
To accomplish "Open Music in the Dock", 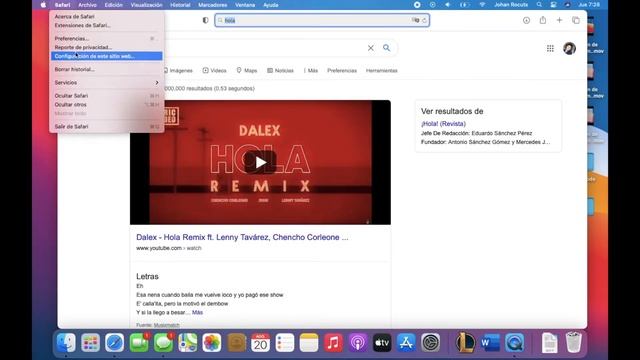I will 333,342.
